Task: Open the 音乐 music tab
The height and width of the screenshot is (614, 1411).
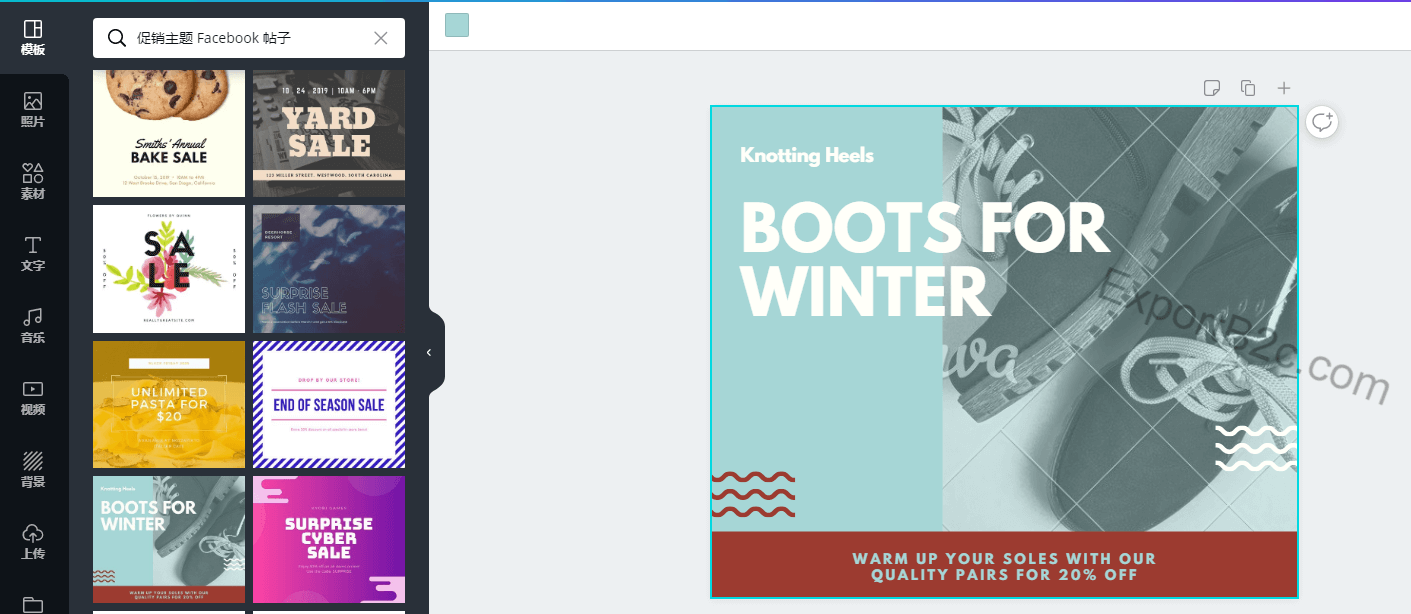Action: point(33,326)
